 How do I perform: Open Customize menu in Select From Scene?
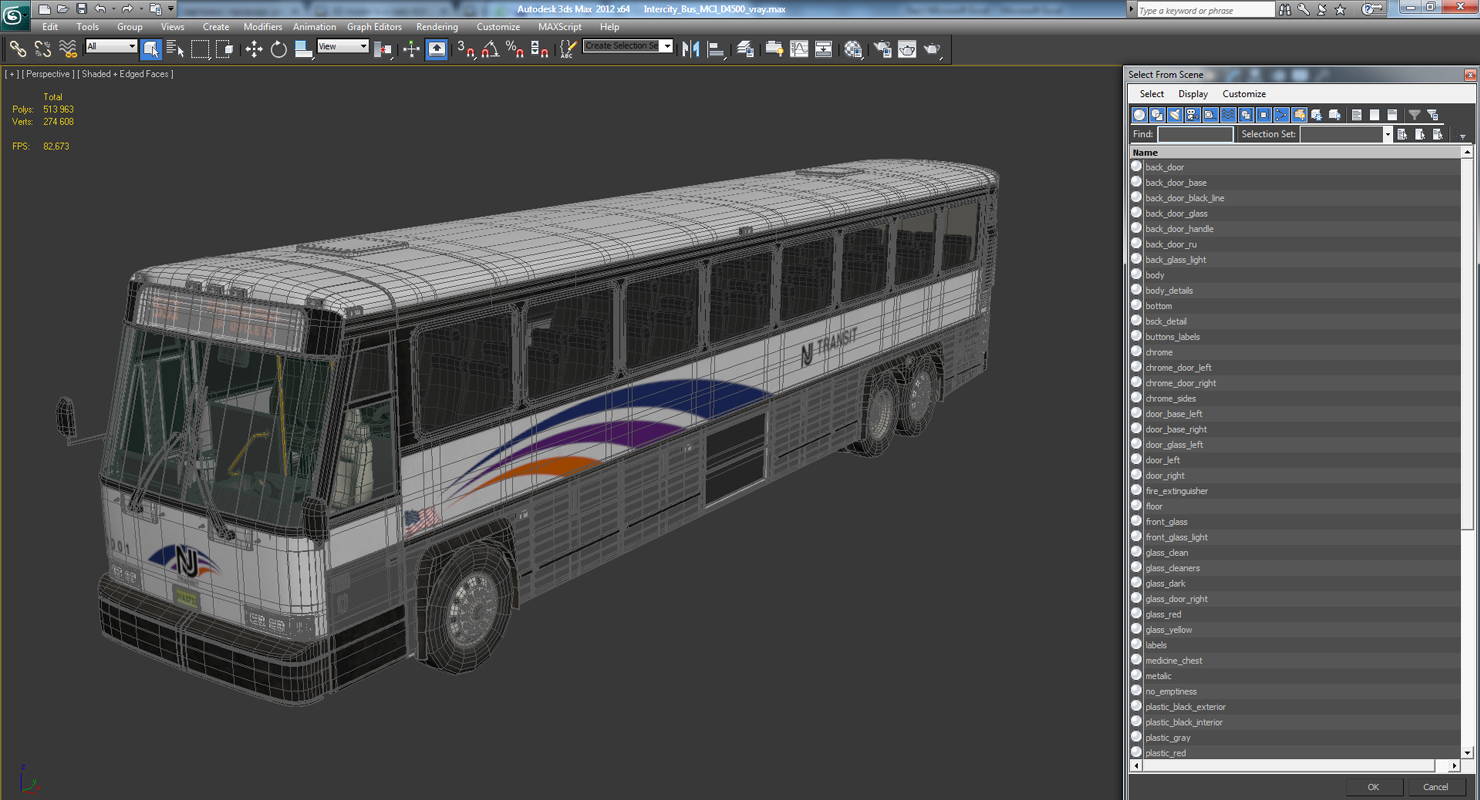pos(1244,94)
